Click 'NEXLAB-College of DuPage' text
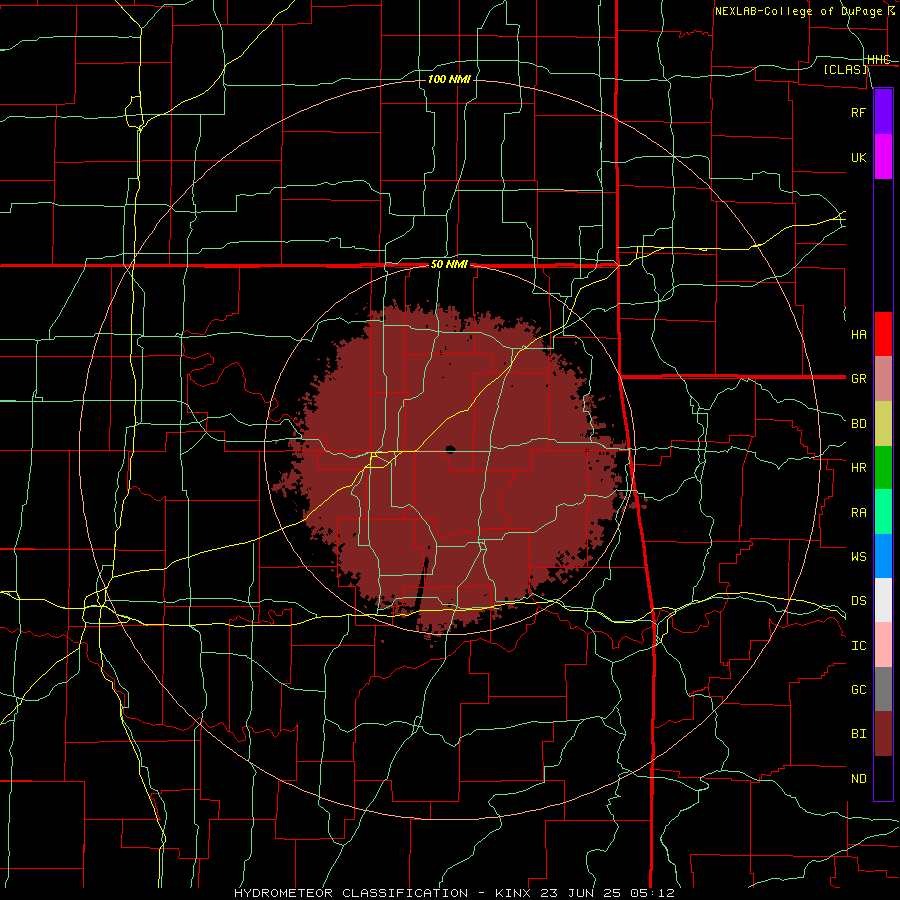The height and width of the screenshot is (900, 900). (800, 11)
